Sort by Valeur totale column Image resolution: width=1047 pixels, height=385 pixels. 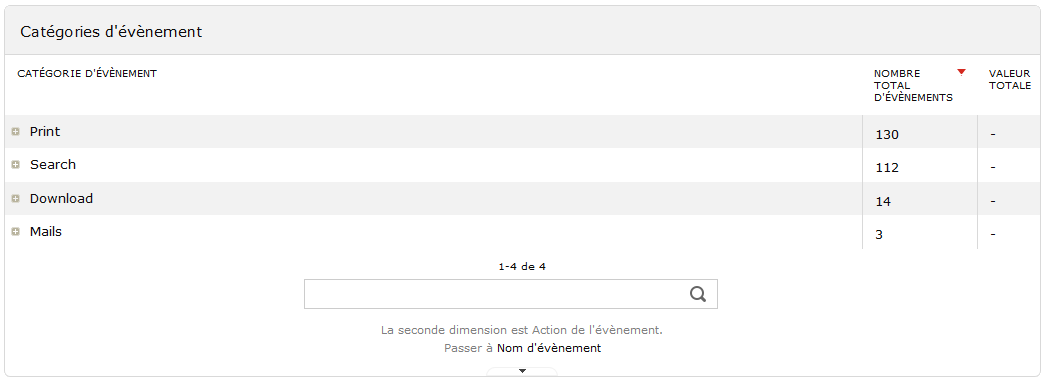1010,79
